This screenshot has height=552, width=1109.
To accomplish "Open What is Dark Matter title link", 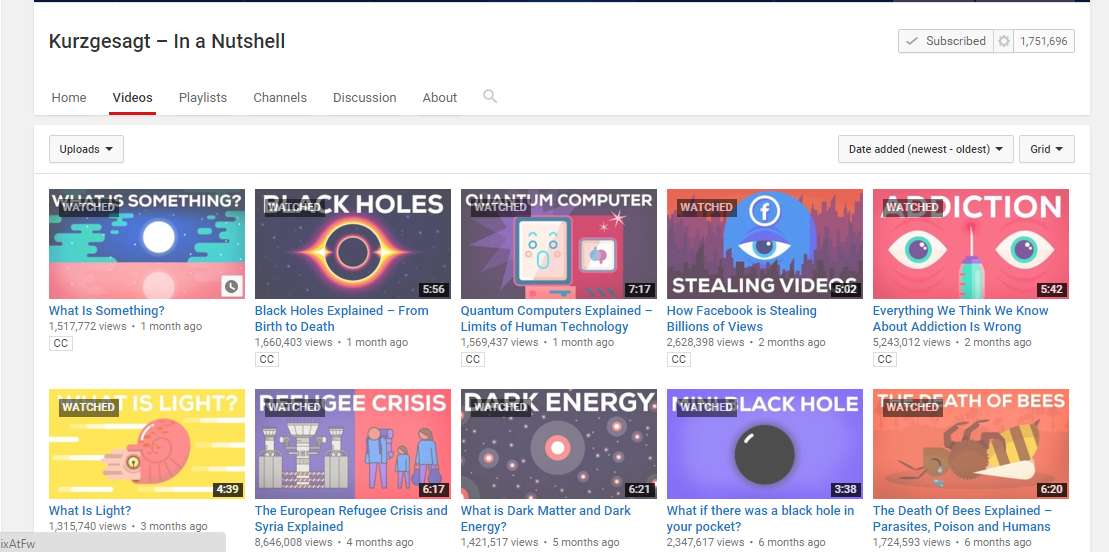I will (x=546, y=518).
